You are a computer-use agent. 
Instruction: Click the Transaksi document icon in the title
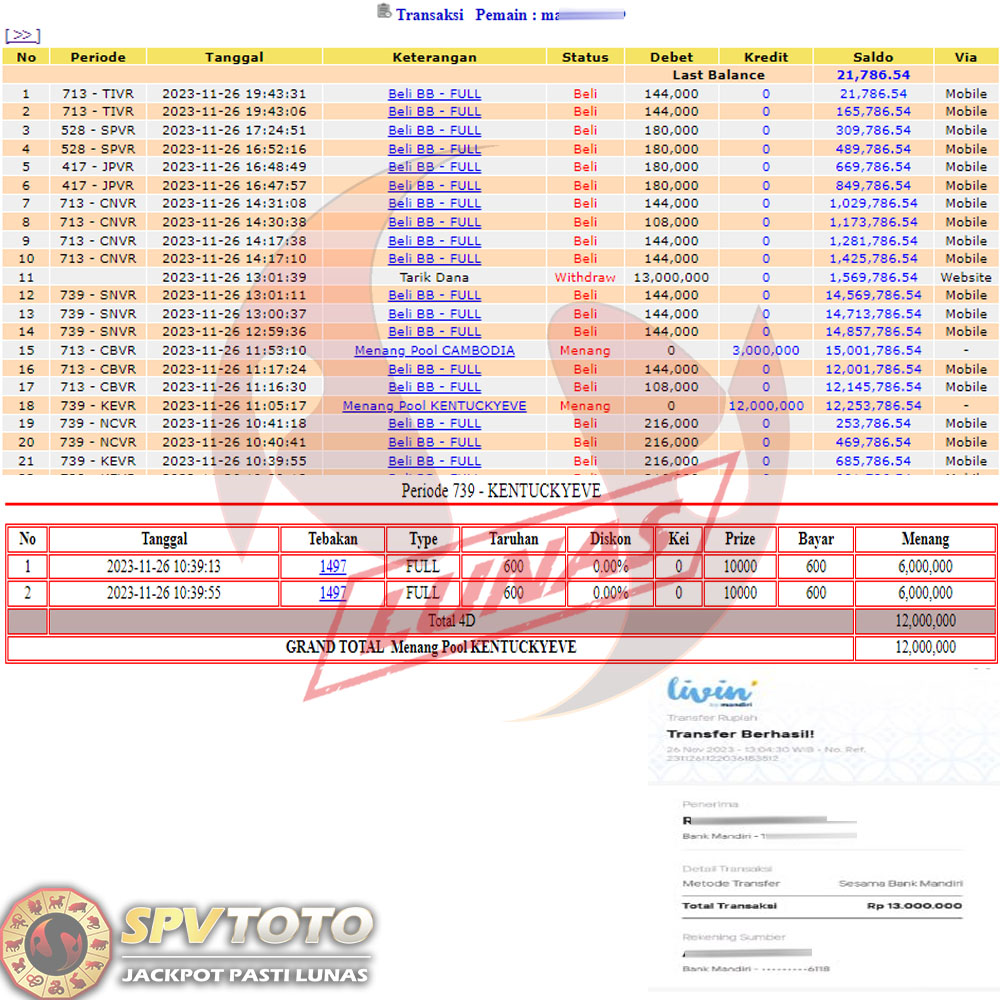pos(384,12)
